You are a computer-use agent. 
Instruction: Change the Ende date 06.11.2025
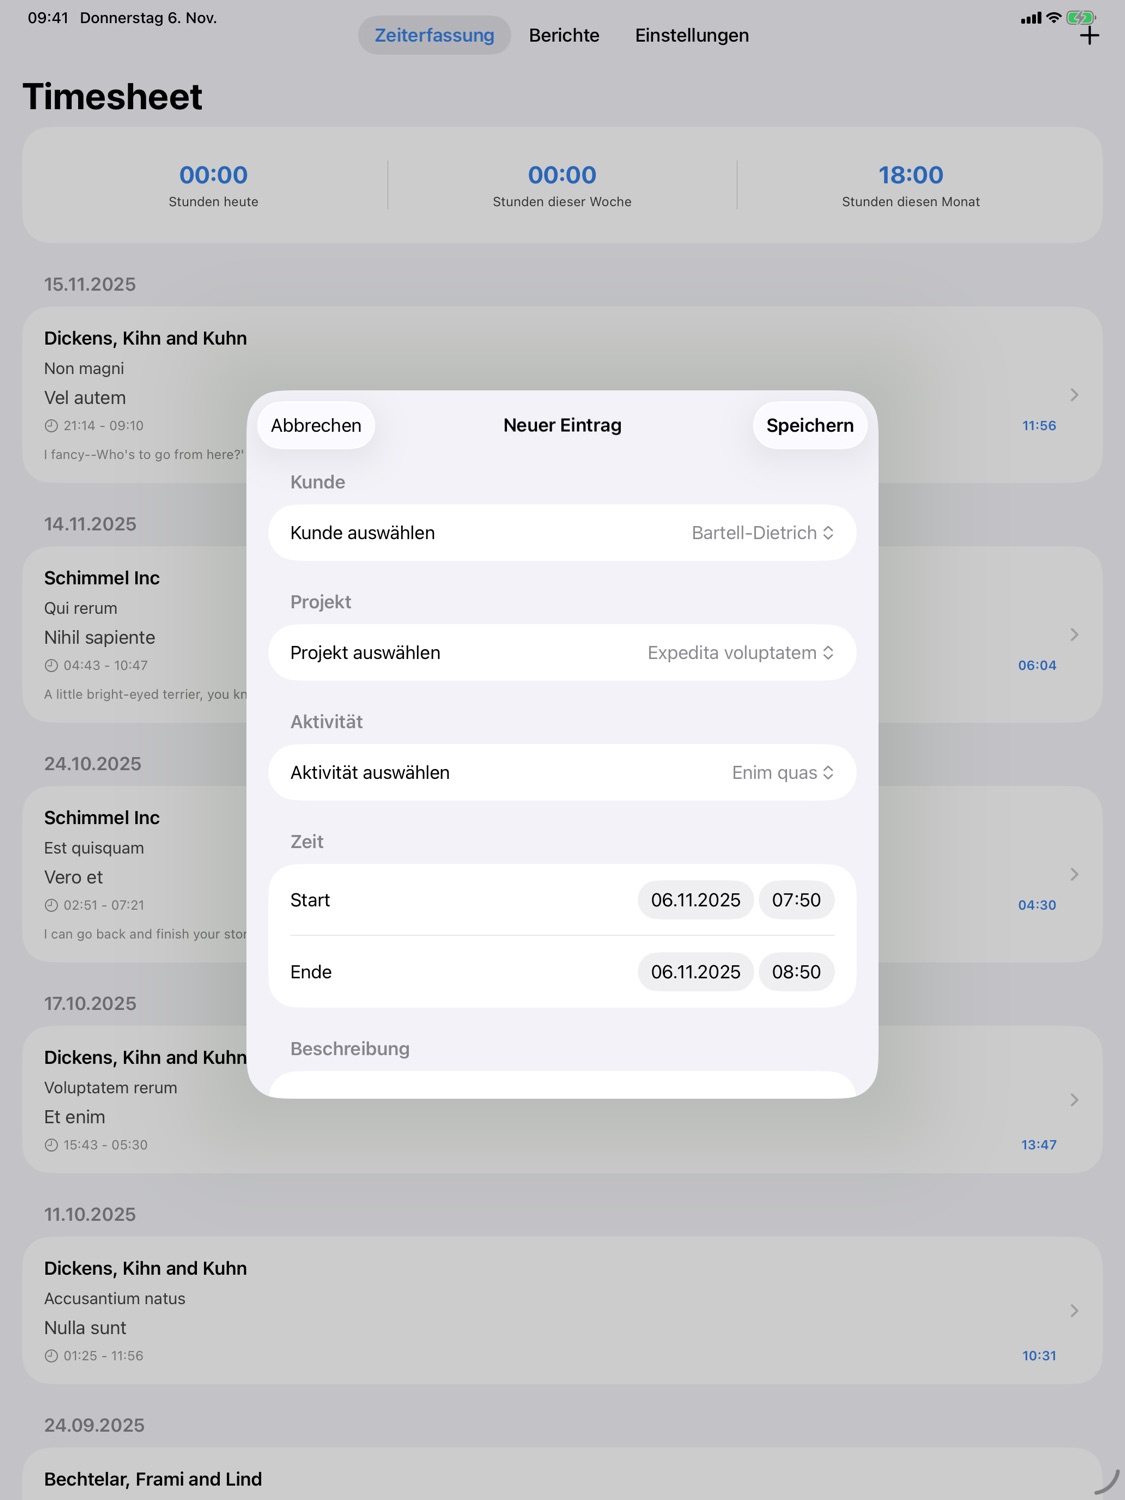coord(696,972)
